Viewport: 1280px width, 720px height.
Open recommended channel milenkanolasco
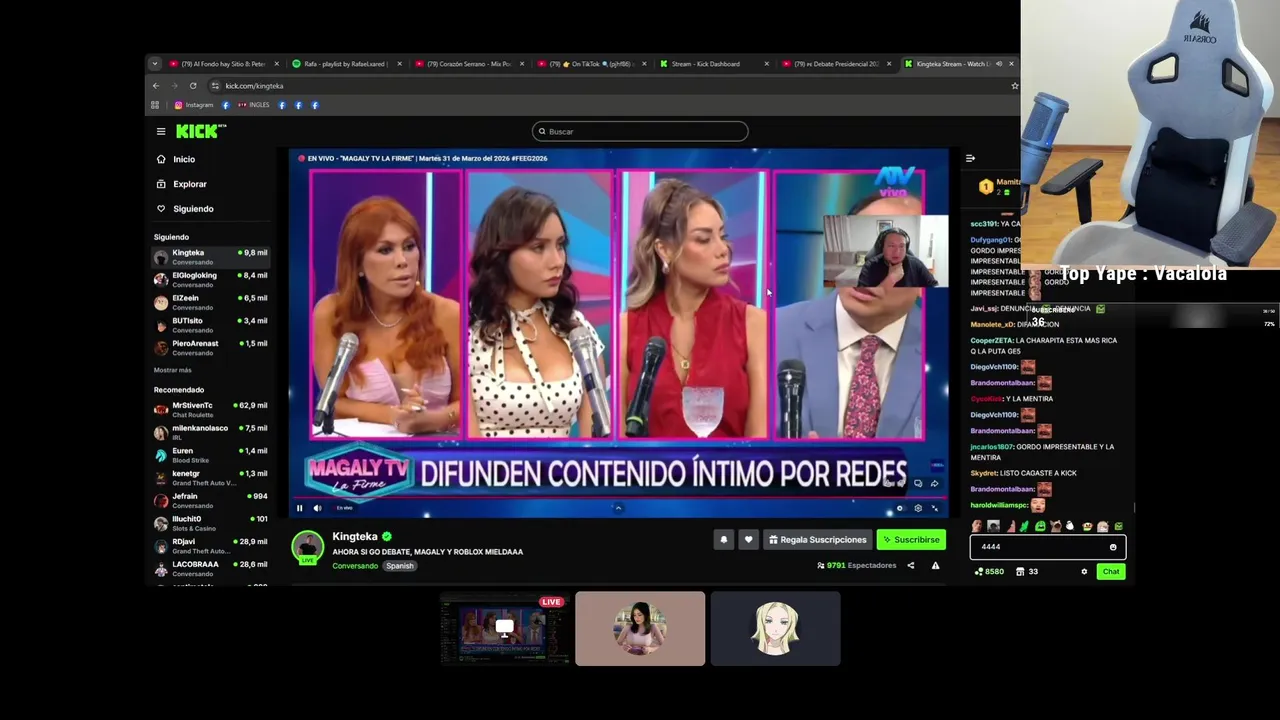pos(211,432)
